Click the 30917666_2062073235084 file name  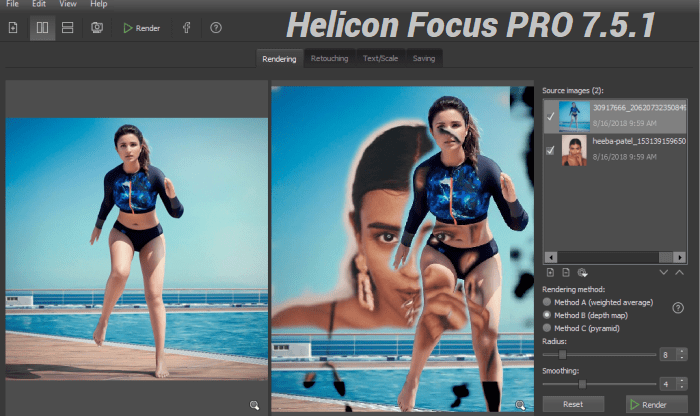click(639, 108)
